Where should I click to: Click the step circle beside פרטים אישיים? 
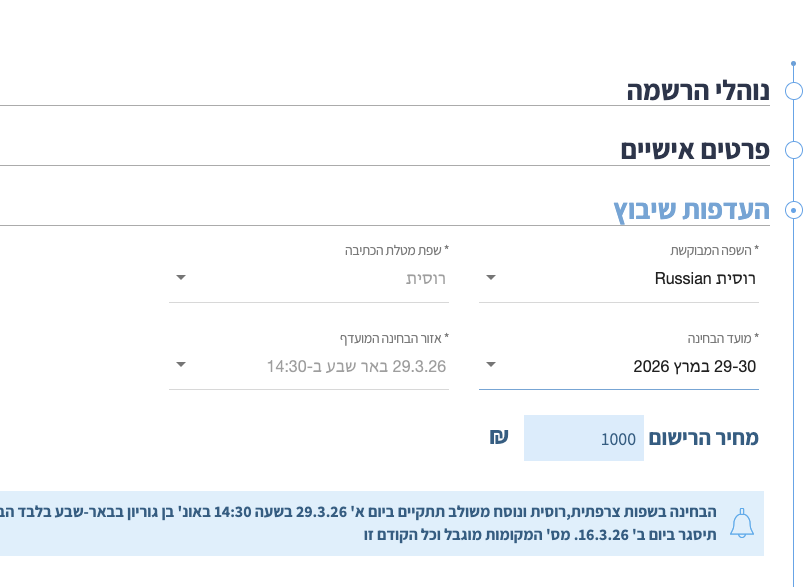click(794, 150)
